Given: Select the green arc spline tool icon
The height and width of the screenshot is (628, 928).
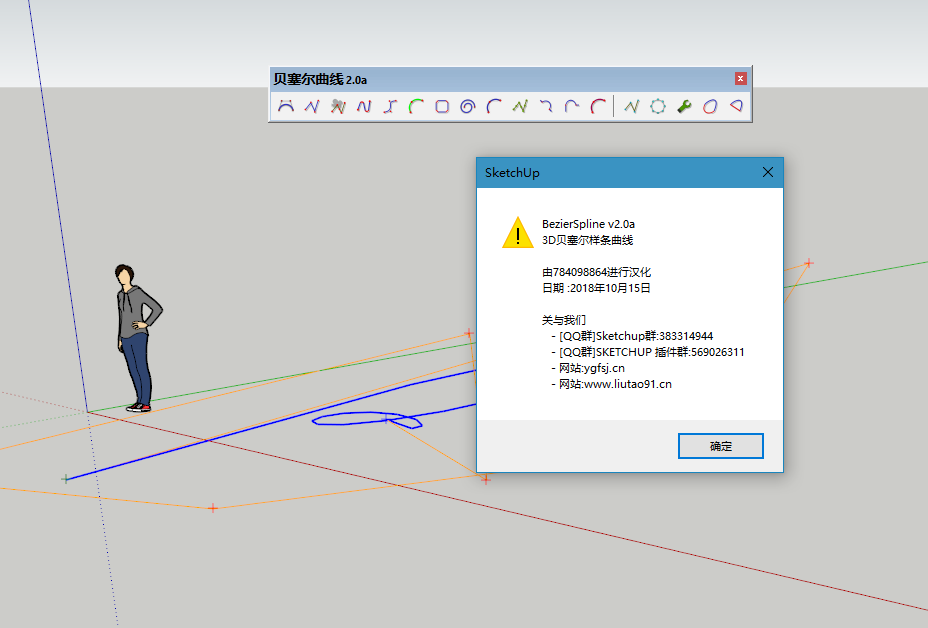Looking at the screenshot, I should coord(416,107).
